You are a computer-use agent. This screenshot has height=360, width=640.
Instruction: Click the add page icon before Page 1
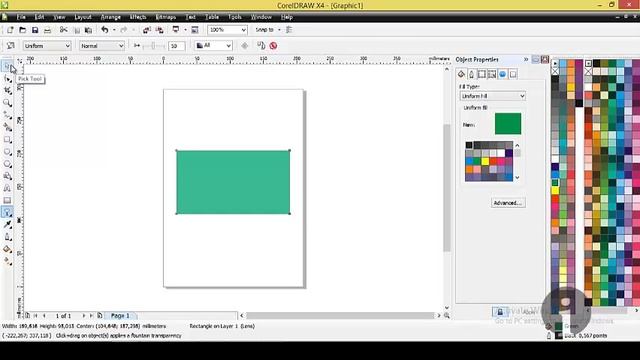(100, 316)
